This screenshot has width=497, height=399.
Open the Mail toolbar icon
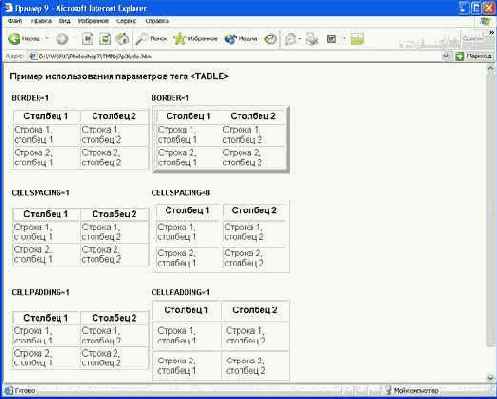[x=290, y=39]
